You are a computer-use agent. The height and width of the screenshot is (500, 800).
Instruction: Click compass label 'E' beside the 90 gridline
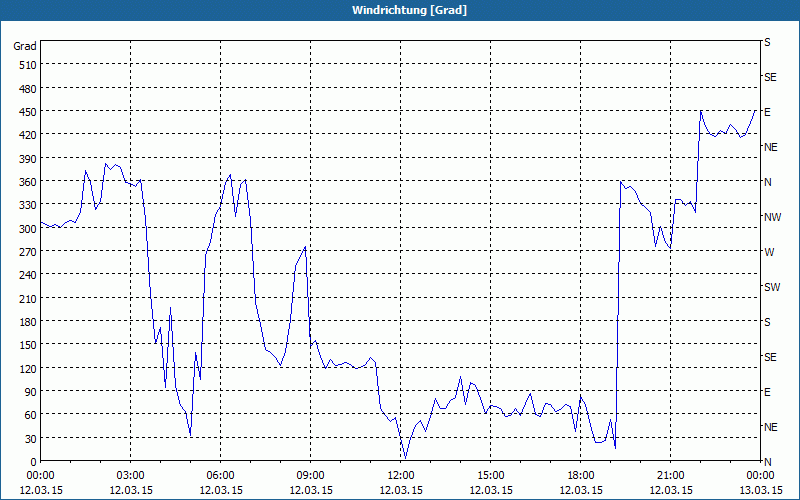[767, 392]
